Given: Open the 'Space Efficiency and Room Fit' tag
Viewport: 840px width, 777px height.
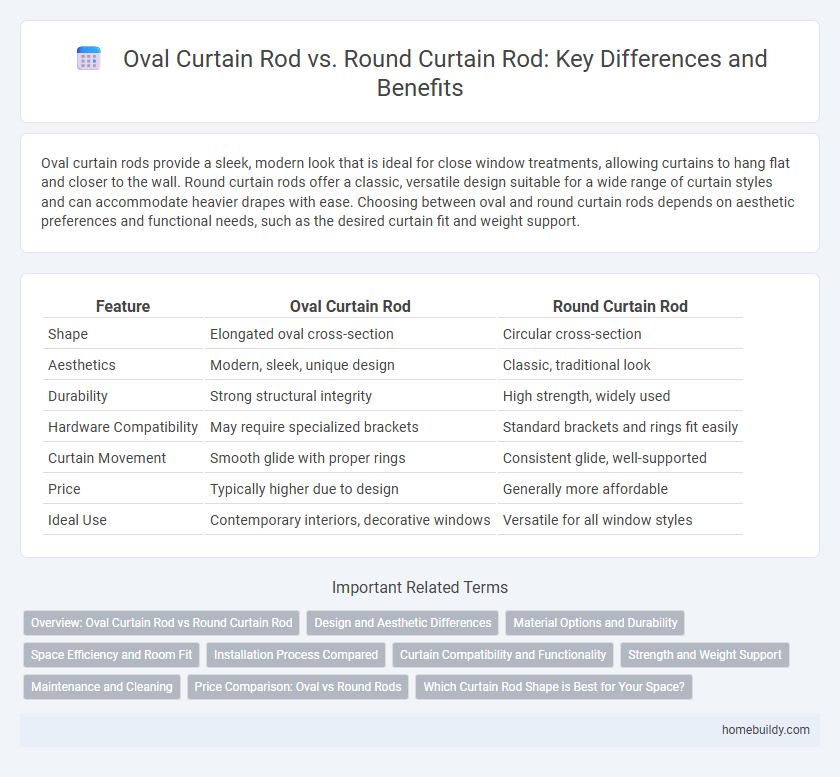Looking at the screenshot, I should pos(111,655).
